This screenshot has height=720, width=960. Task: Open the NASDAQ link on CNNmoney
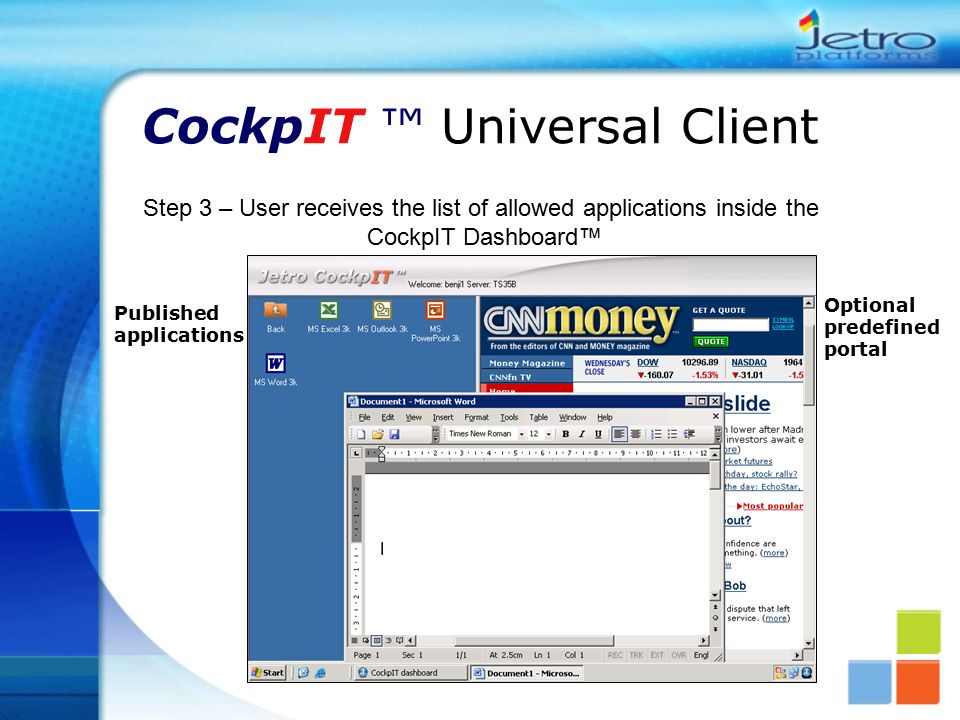(x=749, y=362)
